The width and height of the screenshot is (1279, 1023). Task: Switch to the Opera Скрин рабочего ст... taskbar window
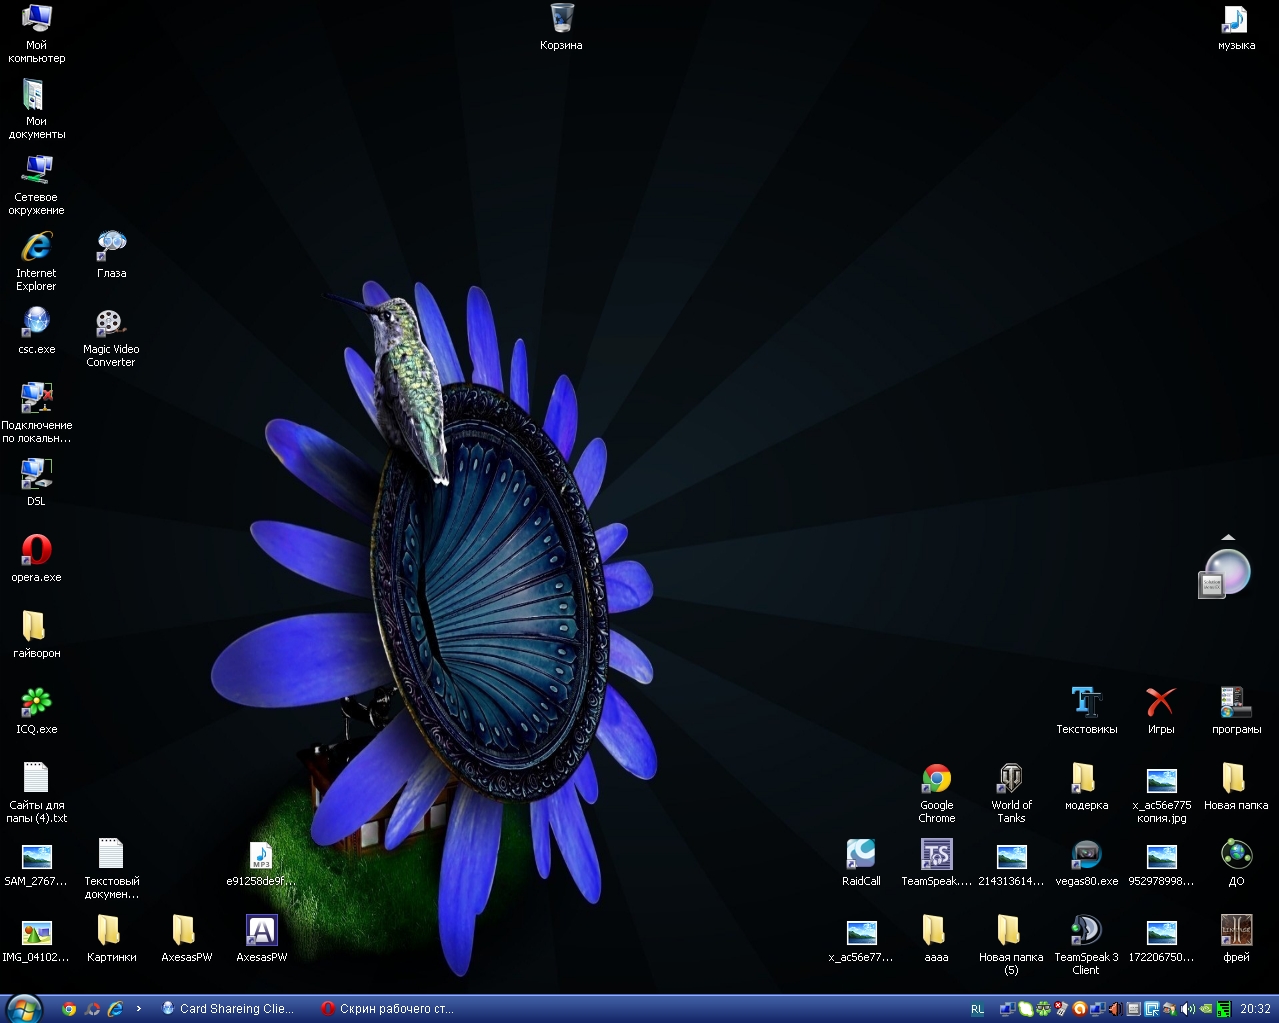point(387,1009)
